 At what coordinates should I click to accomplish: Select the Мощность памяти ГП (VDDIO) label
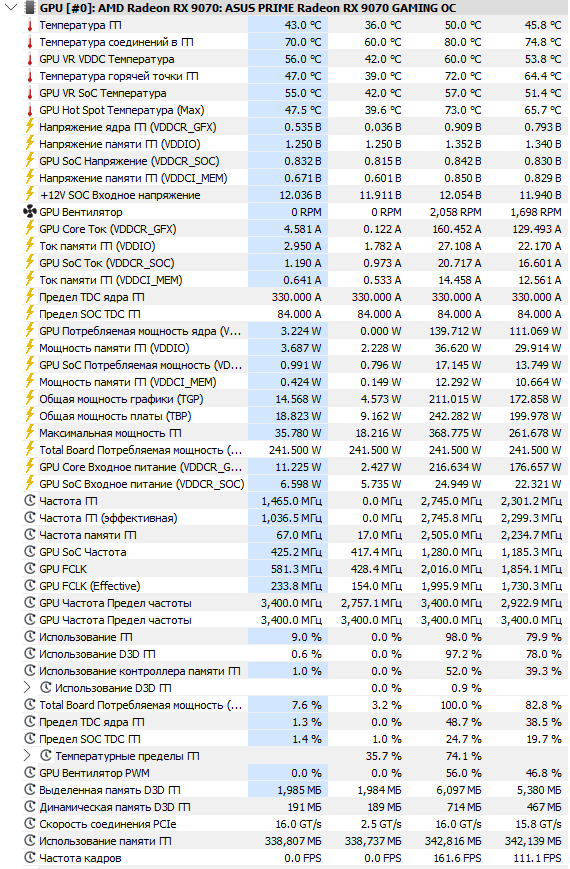(x=114, y=348)
